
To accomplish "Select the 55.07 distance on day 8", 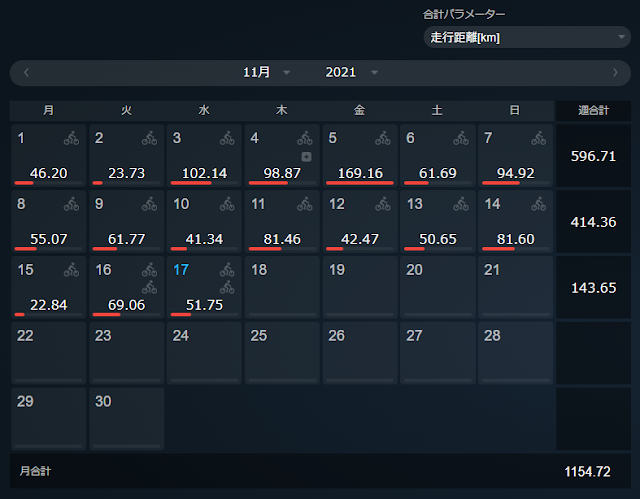I will tap(49, 239).
